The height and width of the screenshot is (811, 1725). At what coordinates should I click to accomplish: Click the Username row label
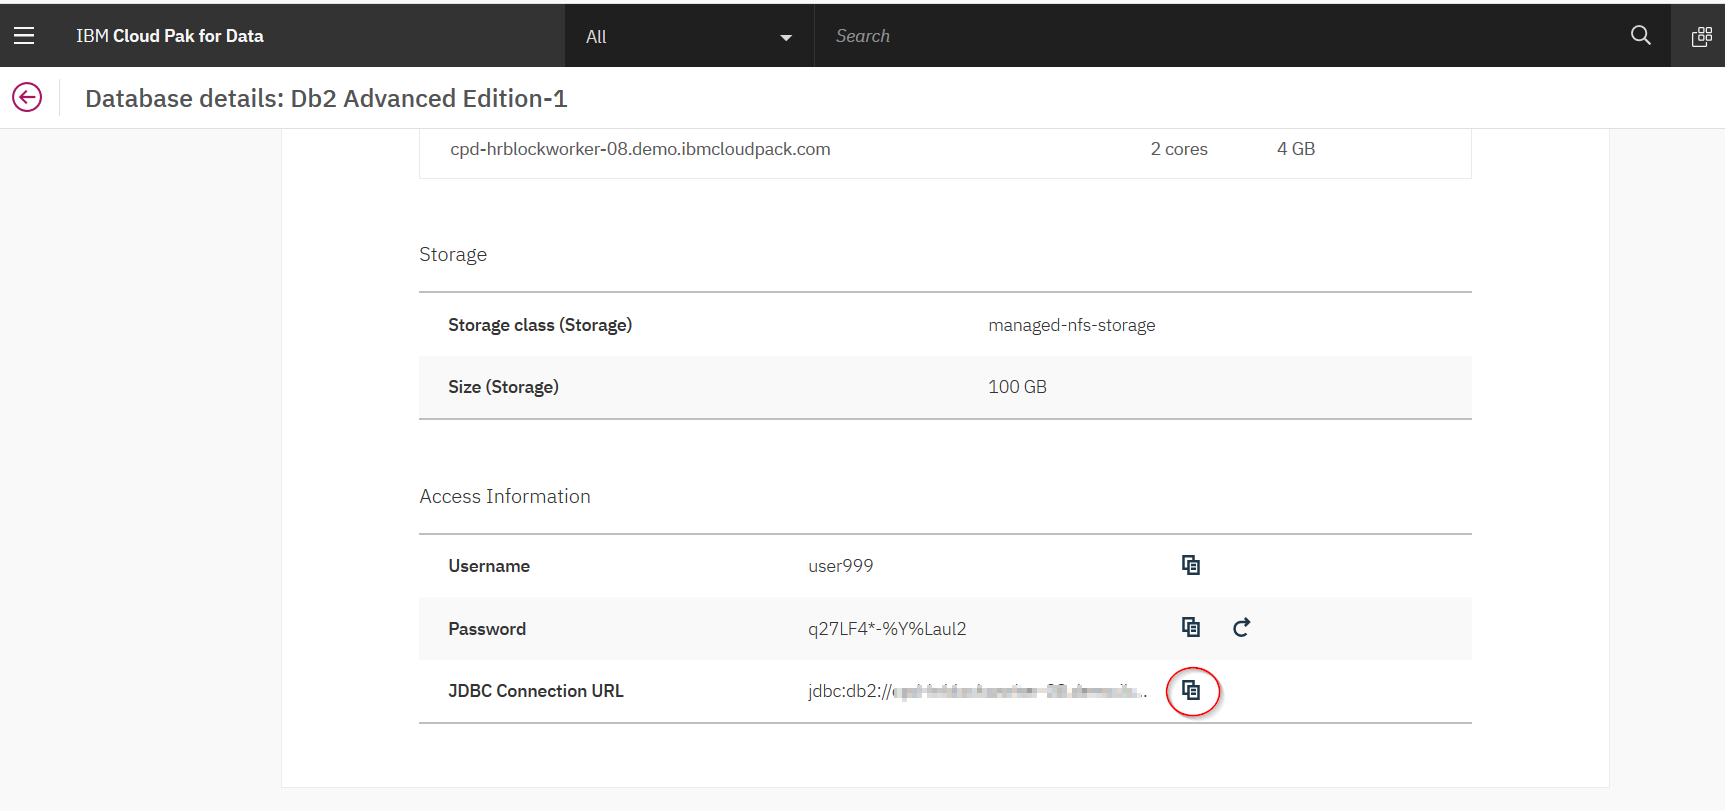point(489,566)
